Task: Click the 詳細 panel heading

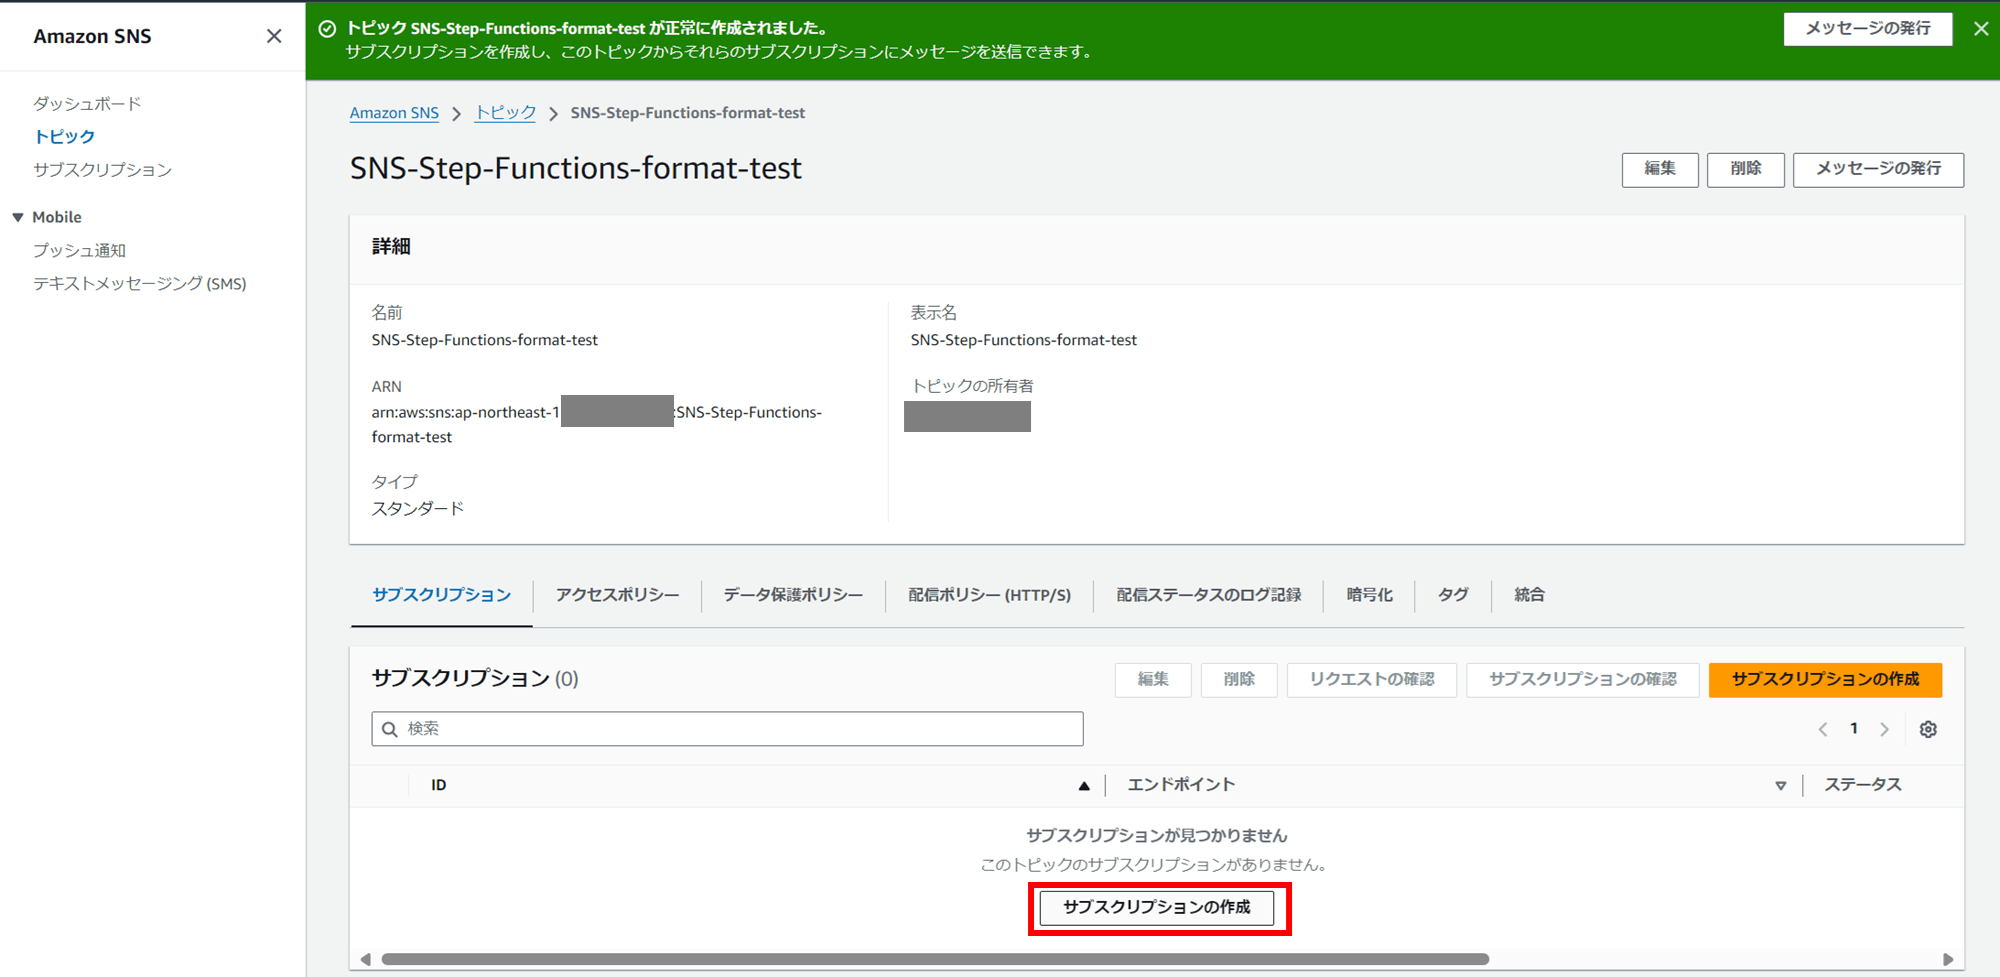Action: click(391, 247)
